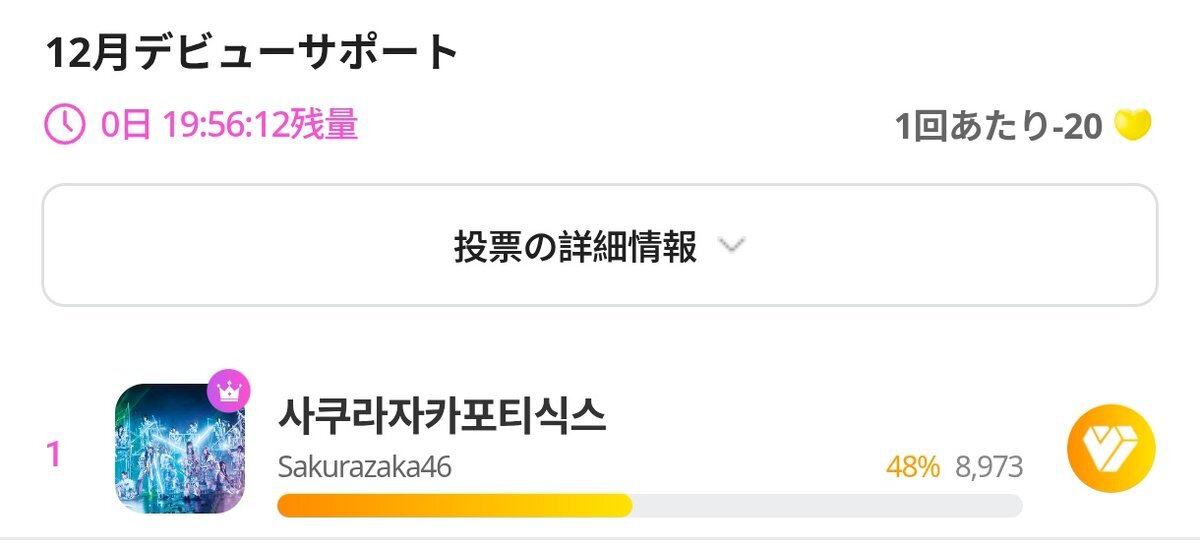
Task: Click the gray unfilled part of progress bar
Action: pos(827,505)
